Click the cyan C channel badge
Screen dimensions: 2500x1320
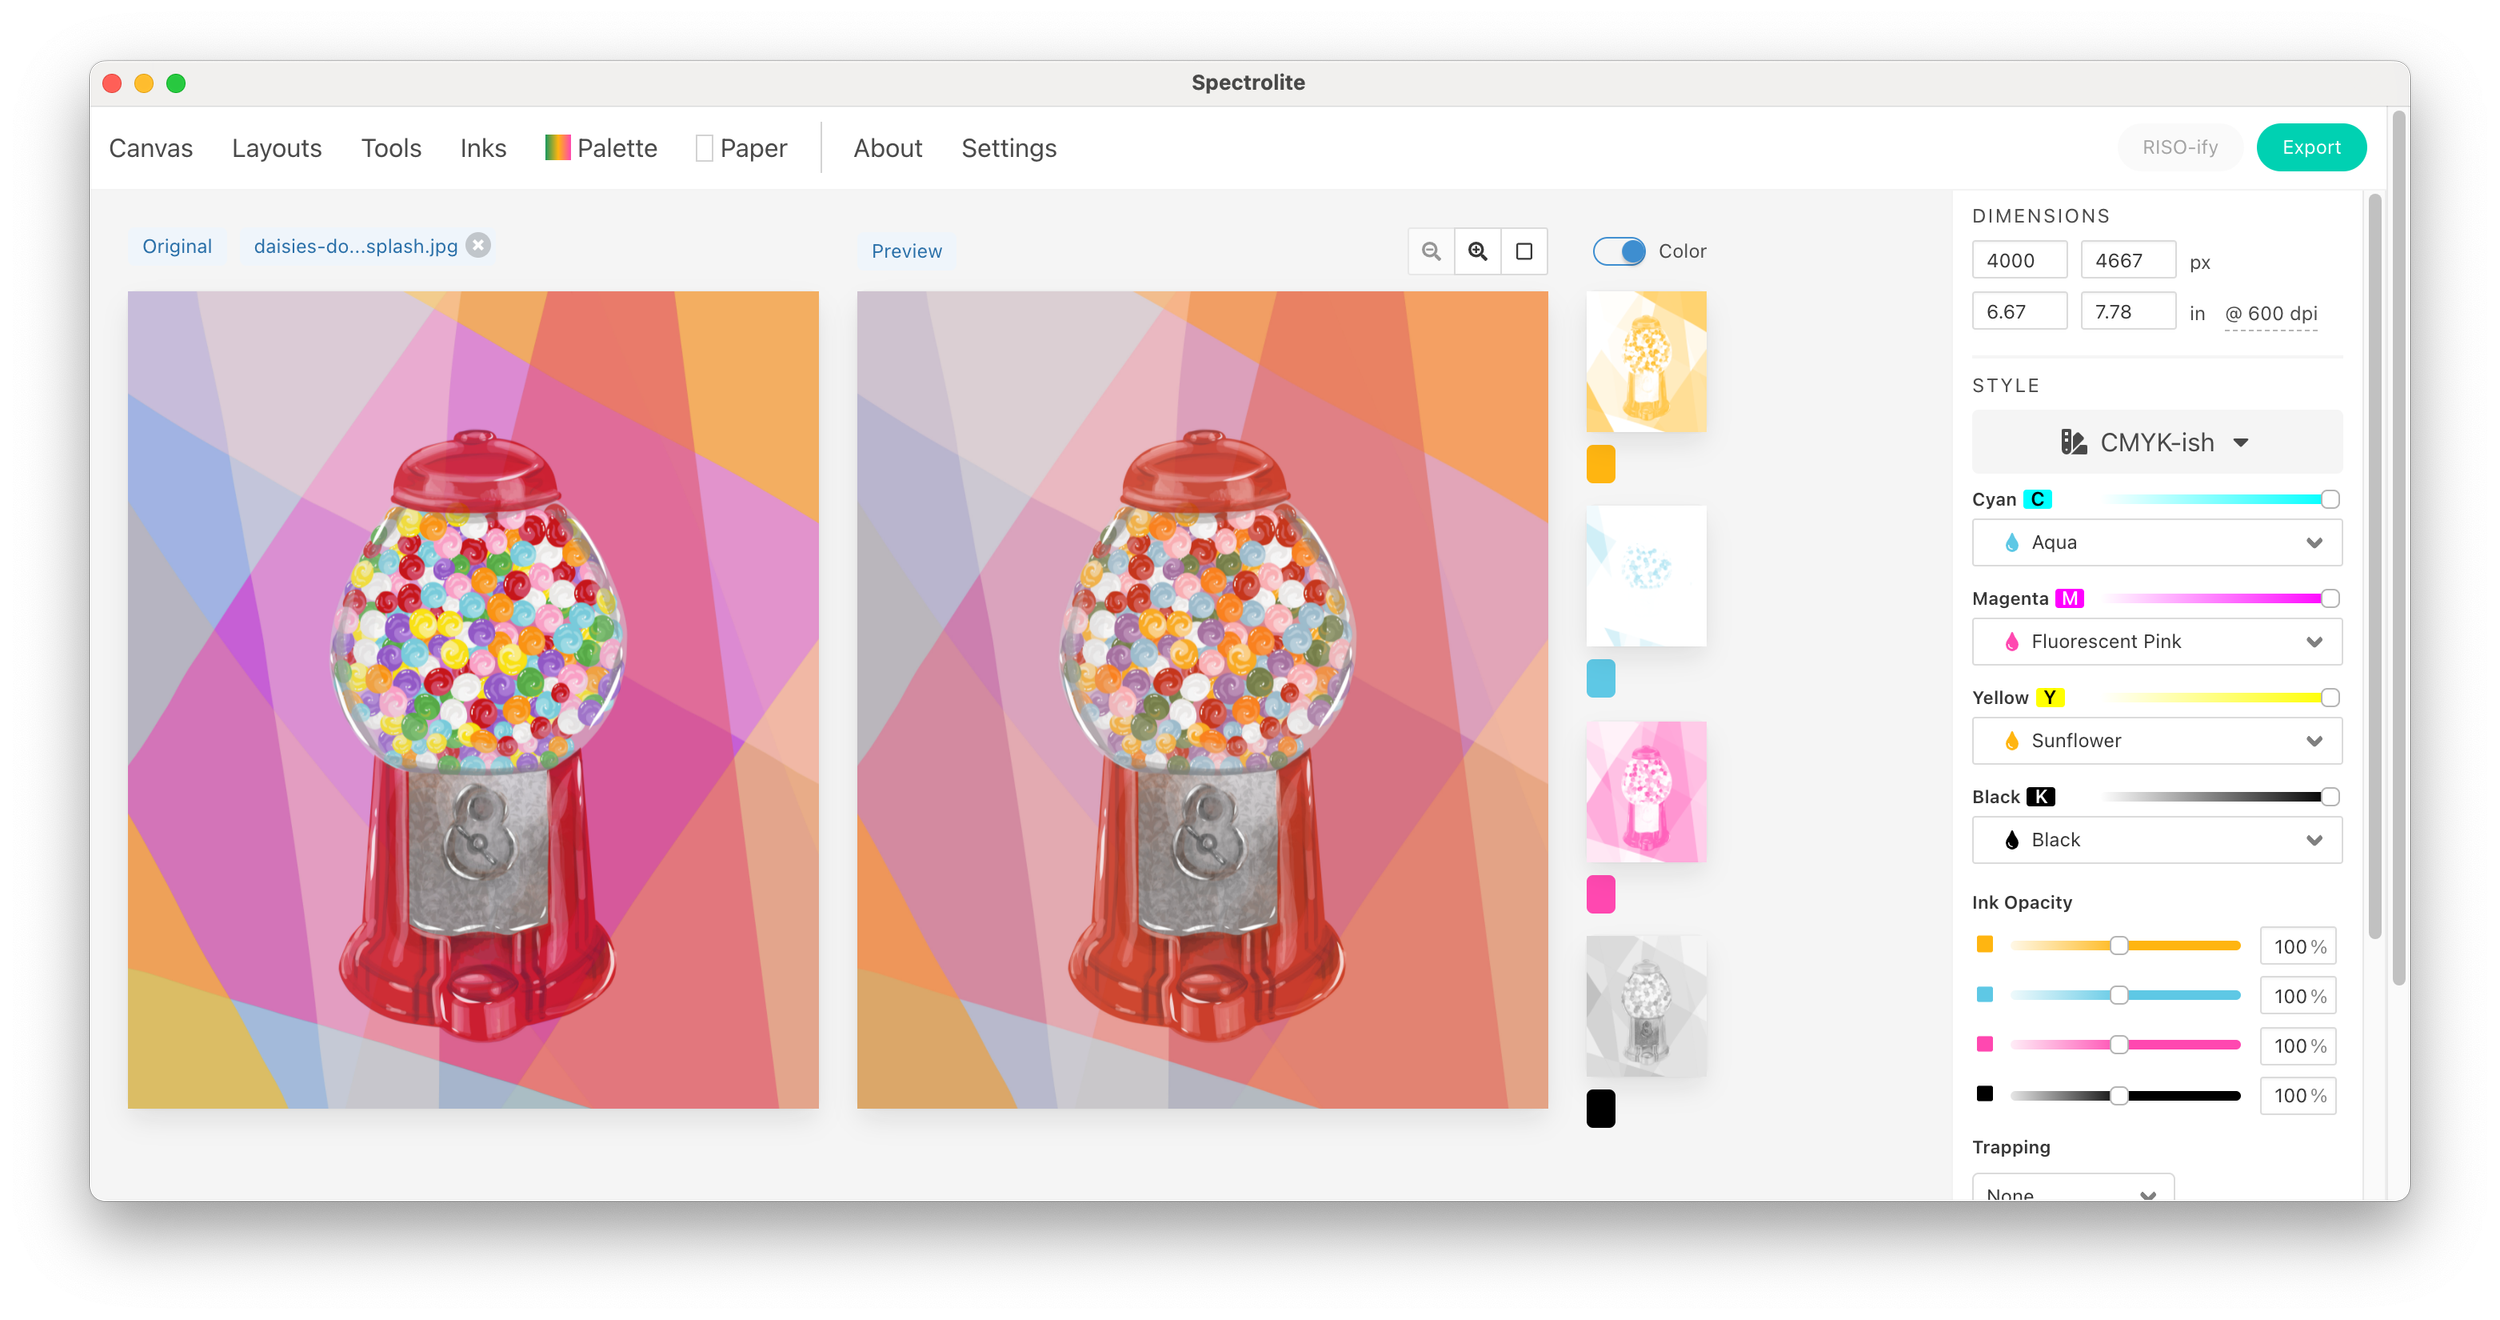click(x=2038, y=499)
